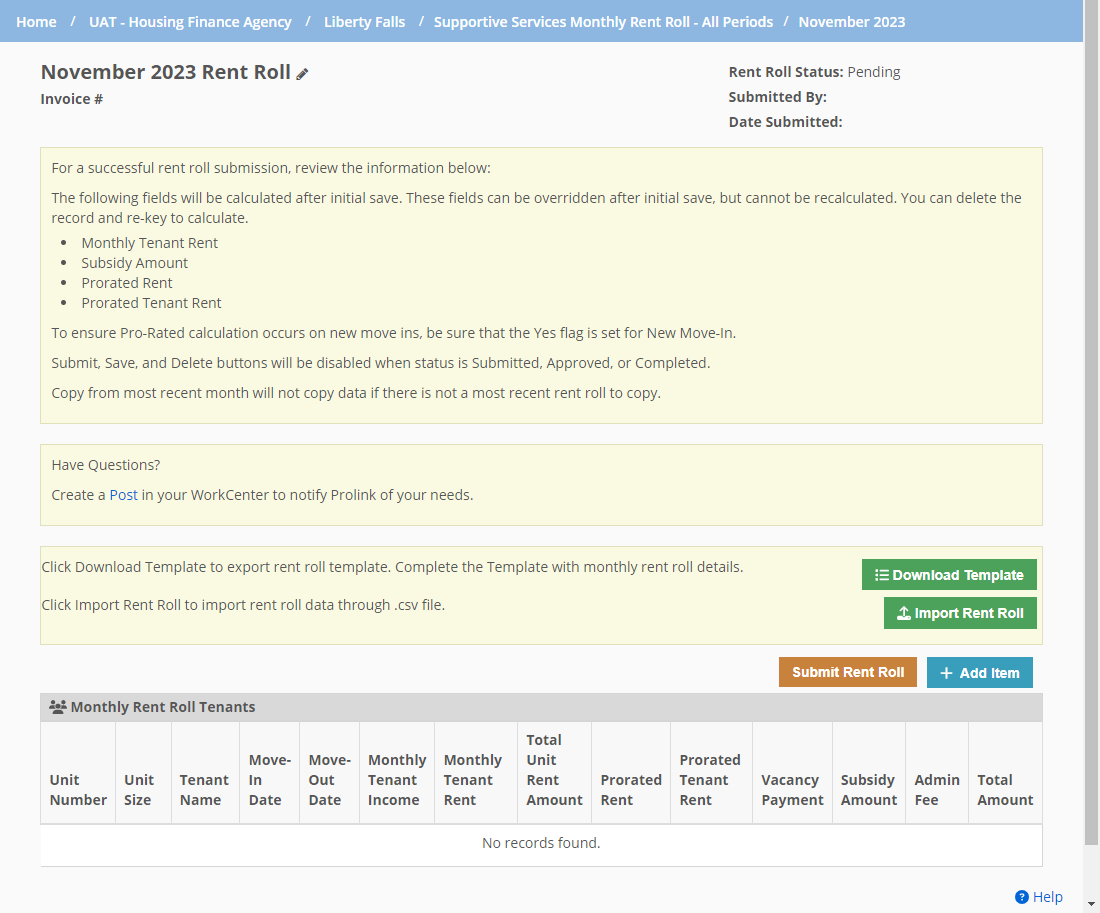Screen dimensions: 1100x913
Task: Click the Subsidy Amount column header
Action: click(868, 790)
